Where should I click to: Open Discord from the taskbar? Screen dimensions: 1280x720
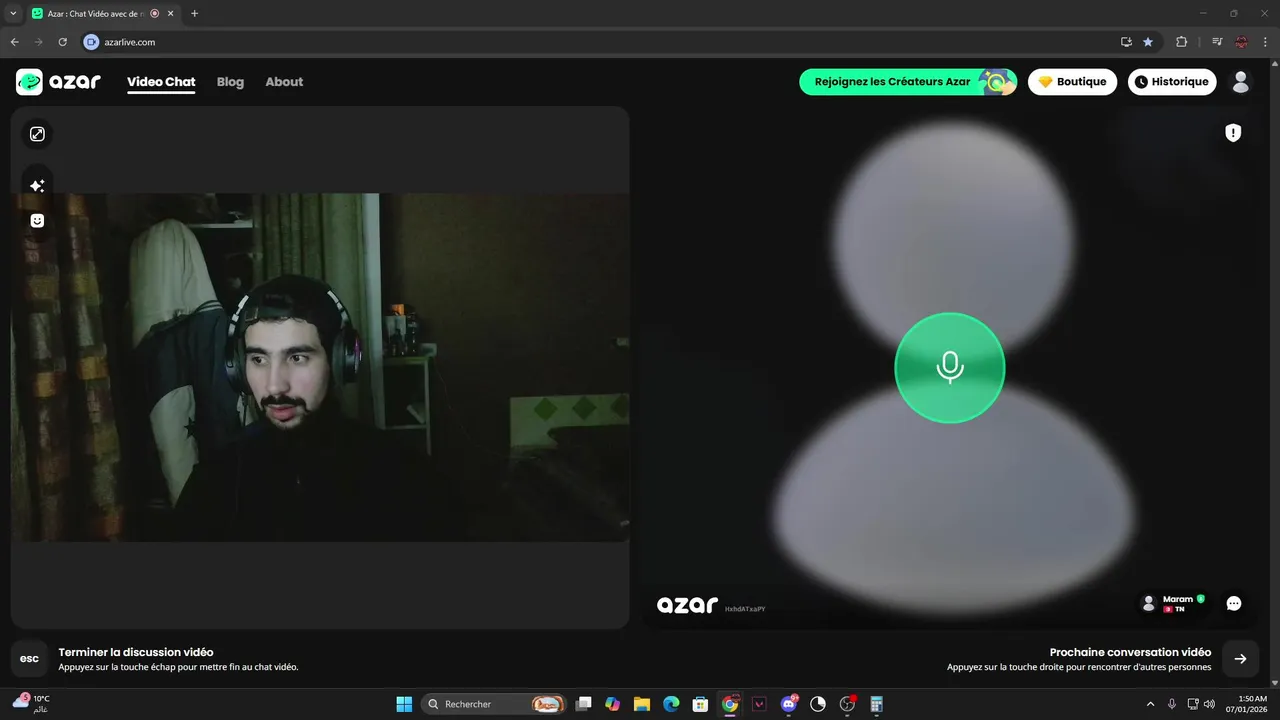pos(789,704)
